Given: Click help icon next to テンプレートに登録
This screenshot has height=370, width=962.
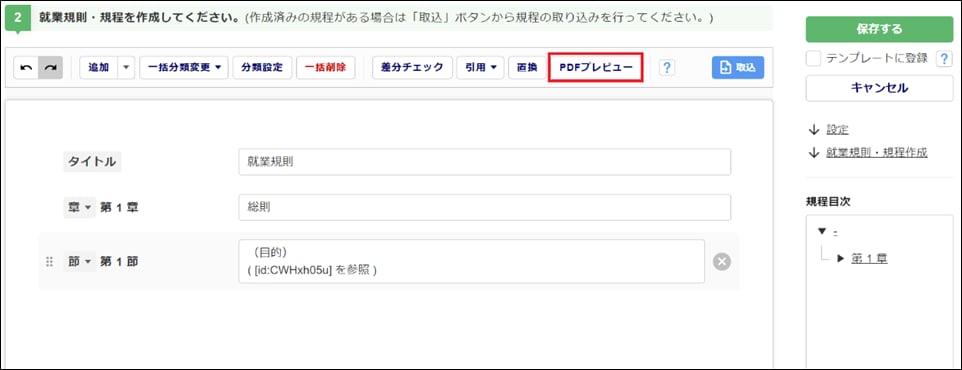Looking at the screenshot, I should (944, 58).
